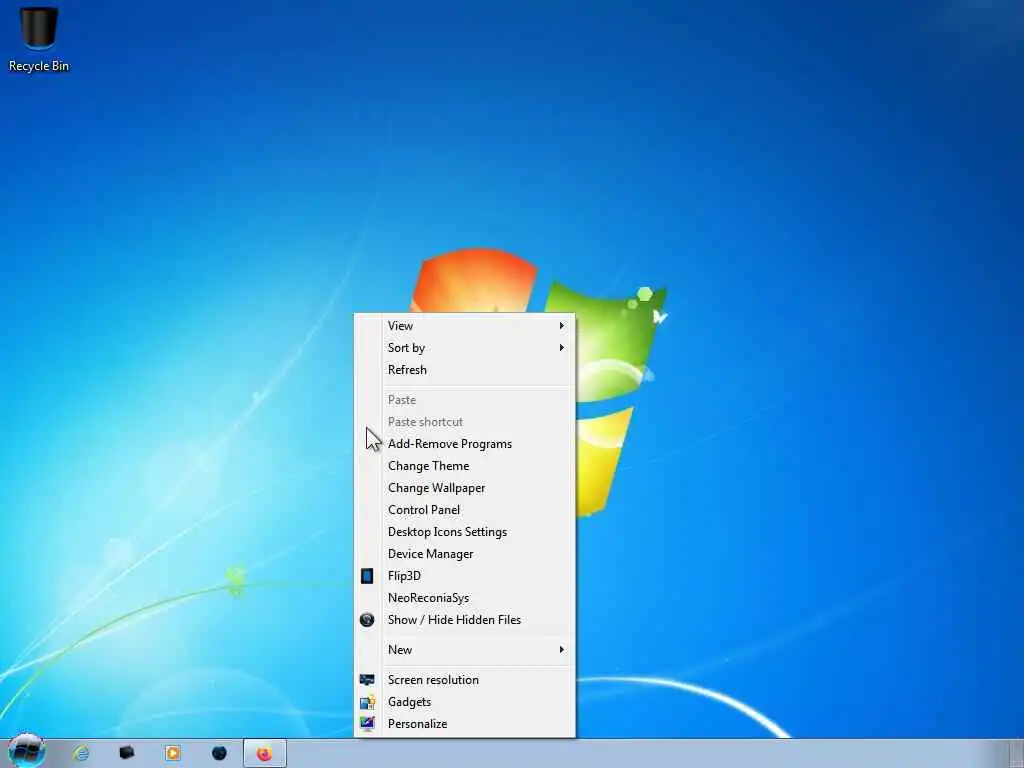1024x768 pixels.
Task: Click the Gadgets menu icon
Action: tap(367, 702)
